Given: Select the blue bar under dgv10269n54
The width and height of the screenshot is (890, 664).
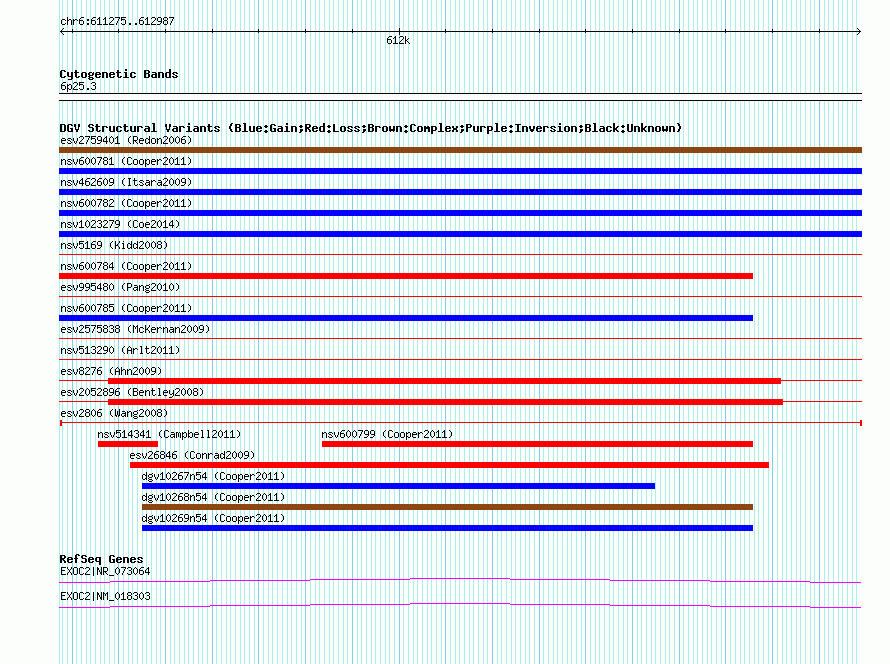Looking at the screenshot, I should coord(447,528).
